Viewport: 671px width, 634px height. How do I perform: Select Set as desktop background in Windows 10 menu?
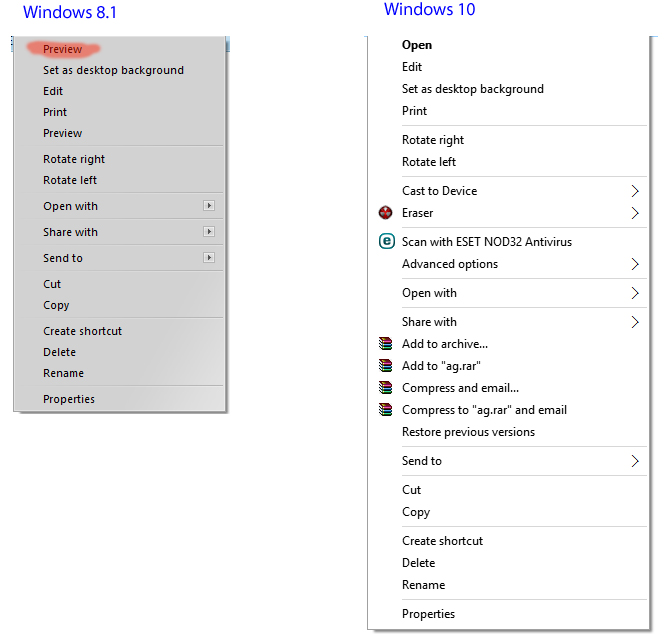pyautogui.click(x=473, y=89)
